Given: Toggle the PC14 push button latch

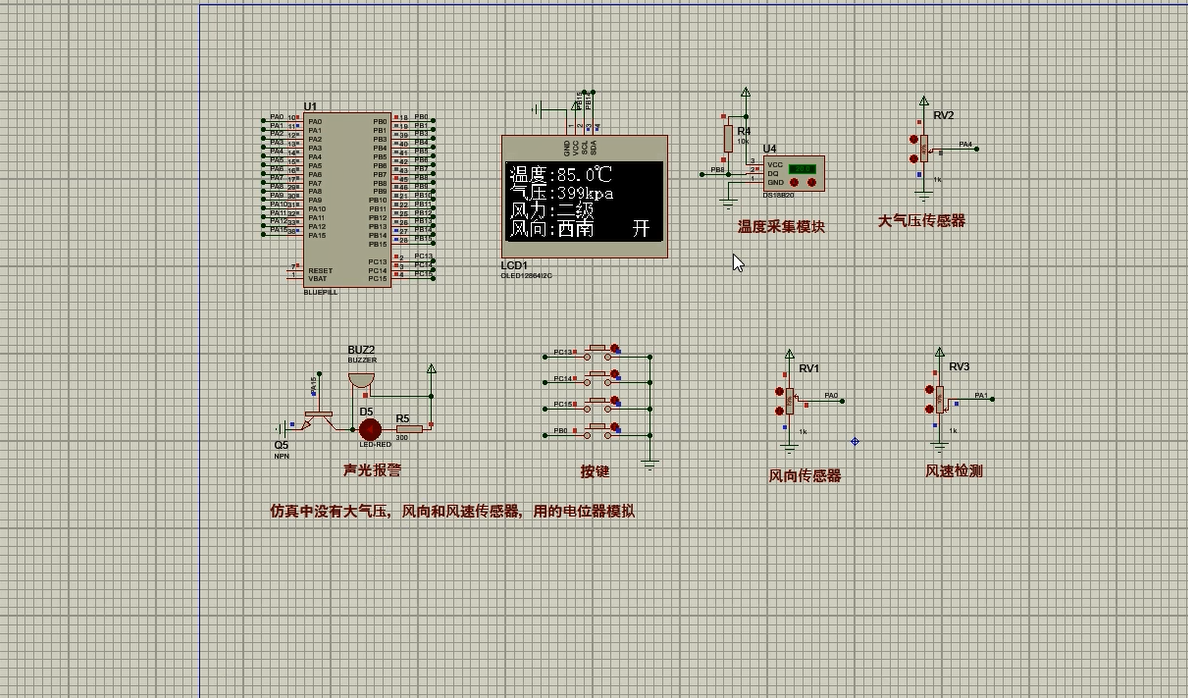Looking at the screenshot, I should click(615, 375).
